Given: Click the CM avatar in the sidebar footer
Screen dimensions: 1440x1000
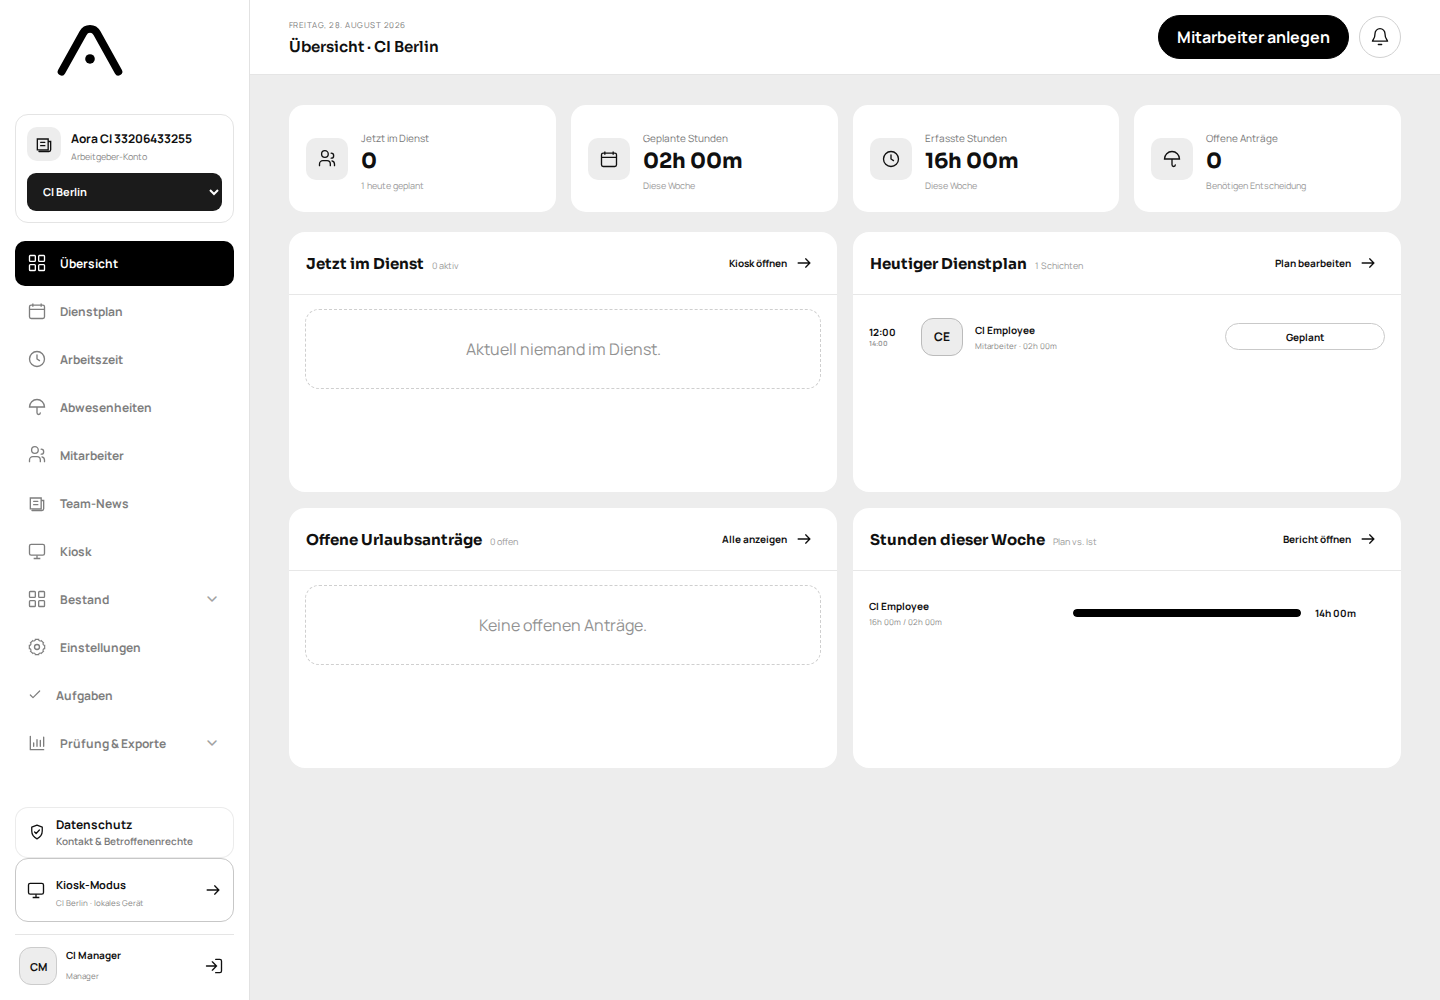Looking at the screenshot, I should tap(38, 966).
